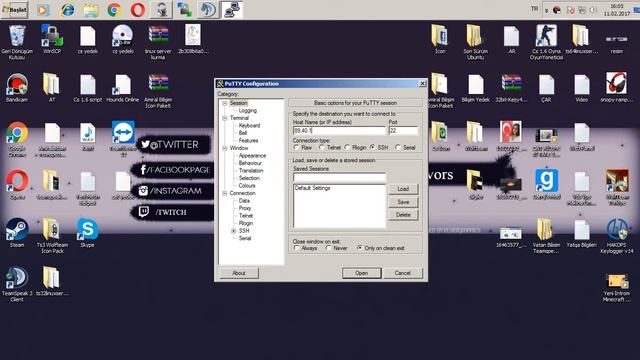This screenshot has height=360, width=640.
Task: Select the Hounds Online desktop icon
Action: [x=122, y=88]
